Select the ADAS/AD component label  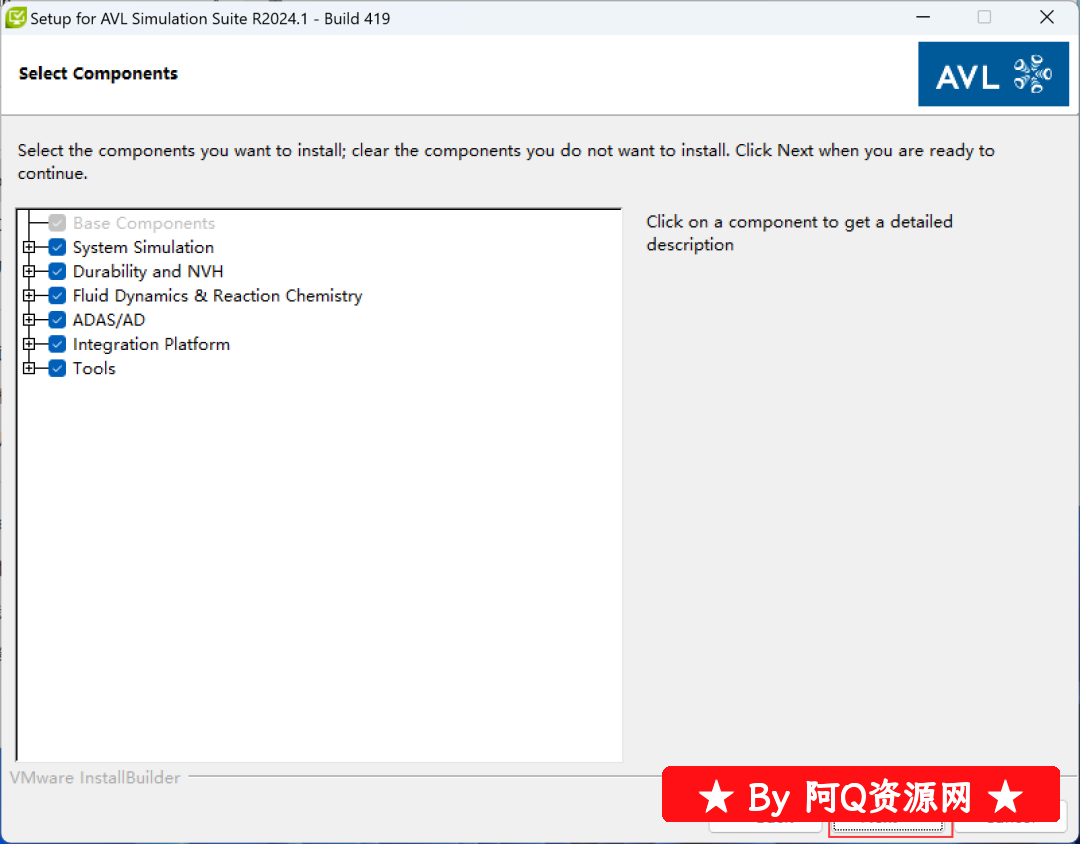click(109, 320)
